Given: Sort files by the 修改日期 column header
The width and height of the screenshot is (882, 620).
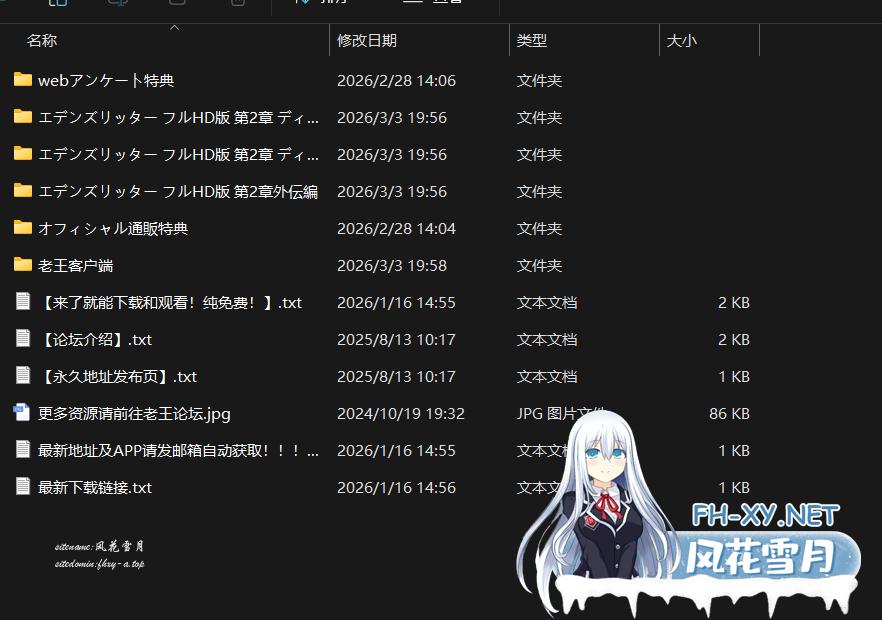Looking at the screenshot, I should click(365, 40).
